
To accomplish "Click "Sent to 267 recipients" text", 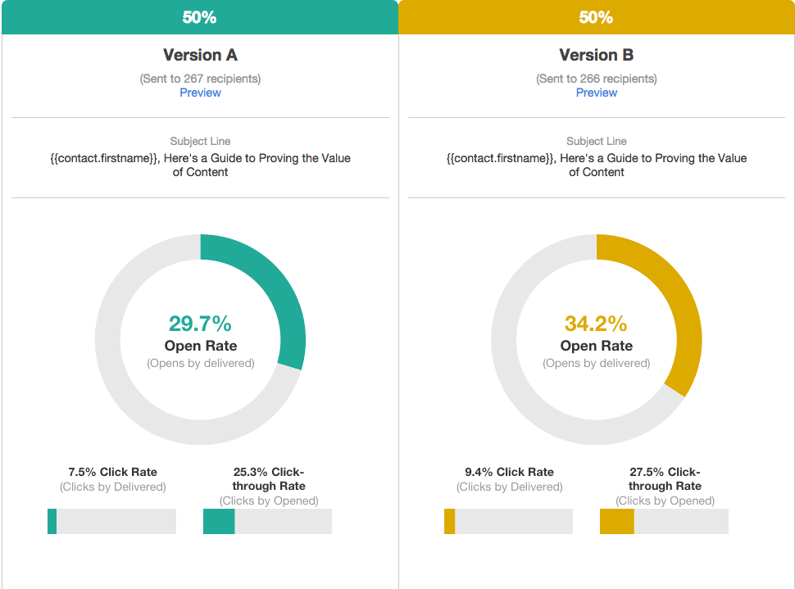I will pos(200,78).
